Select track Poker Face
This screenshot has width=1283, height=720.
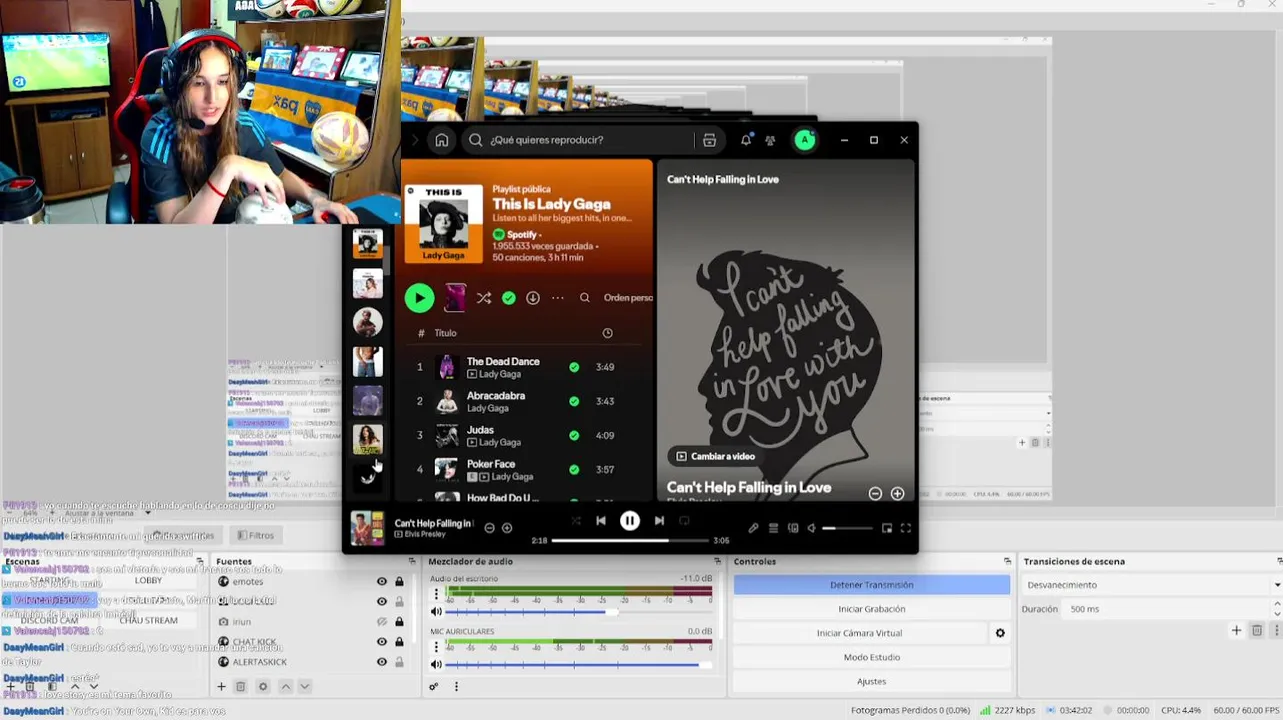coord(491,464)
